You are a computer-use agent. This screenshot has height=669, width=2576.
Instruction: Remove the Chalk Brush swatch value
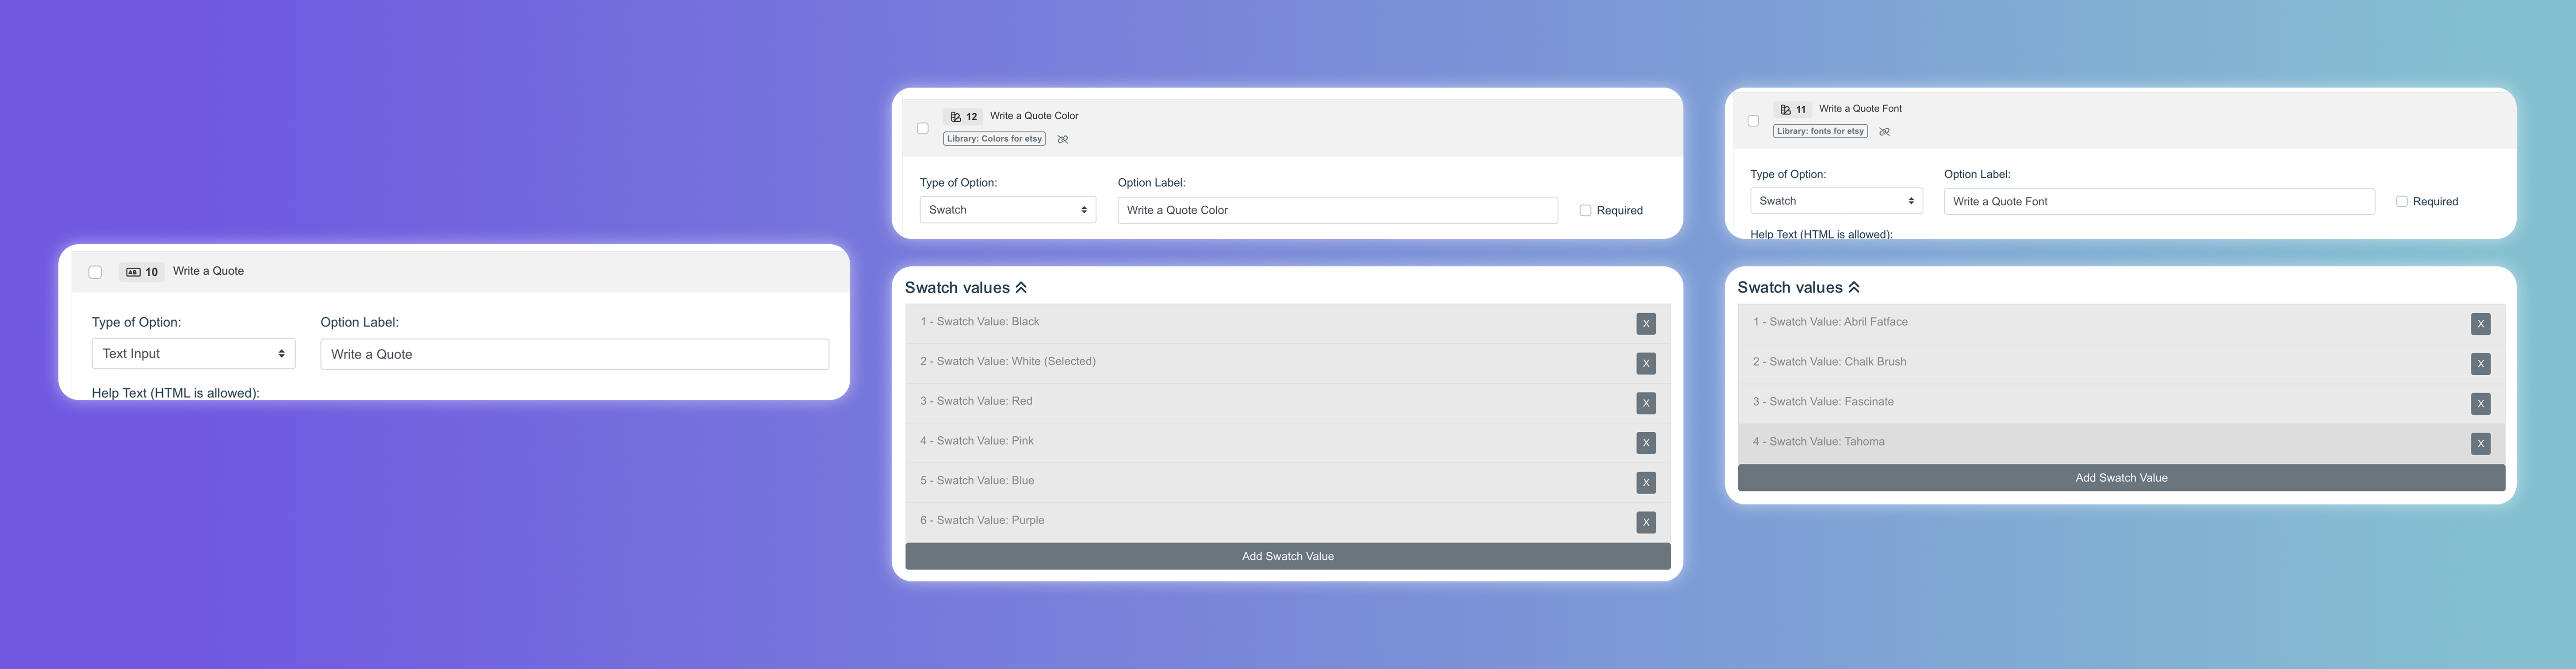2480,364
